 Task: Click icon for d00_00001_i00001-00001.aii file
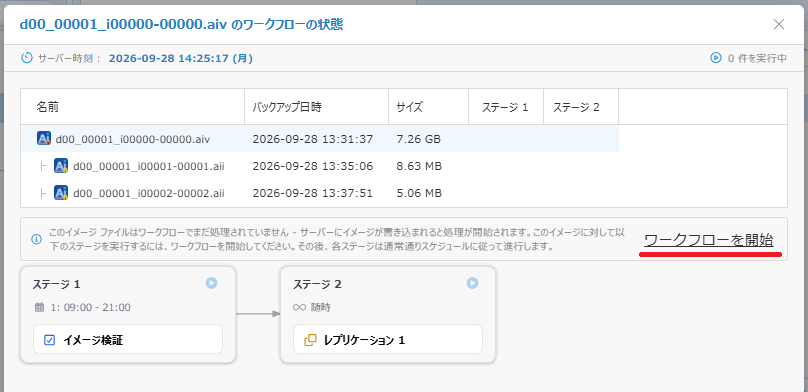coord(61,166)
